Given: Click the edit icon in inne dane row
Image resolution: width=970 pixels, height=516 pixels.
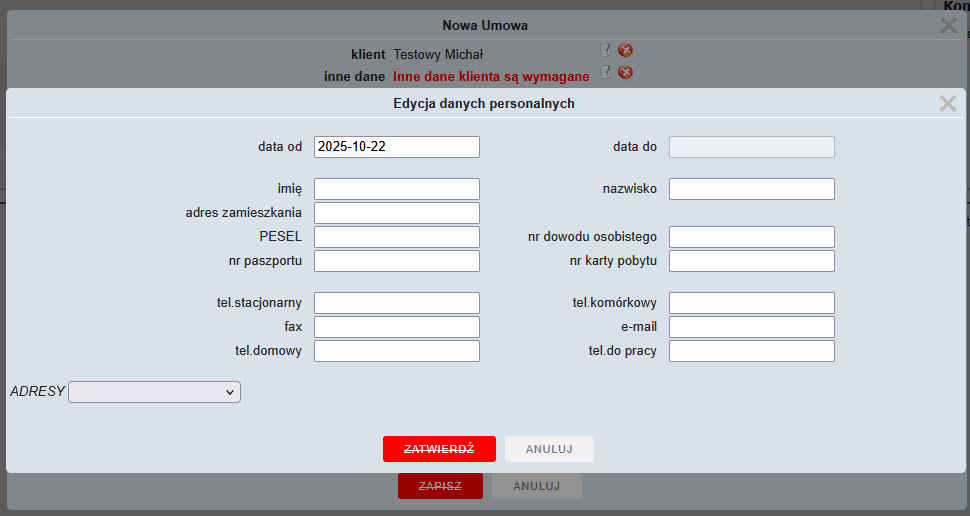Looking at the screenshot, I should coord(605,72).
